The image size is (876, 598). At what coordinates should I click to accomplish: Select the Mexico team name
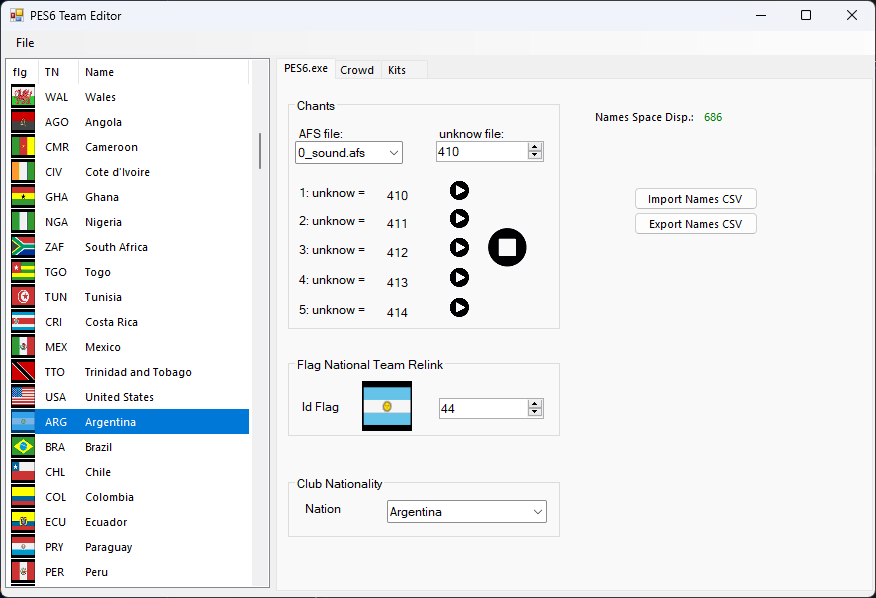(103, 347)
